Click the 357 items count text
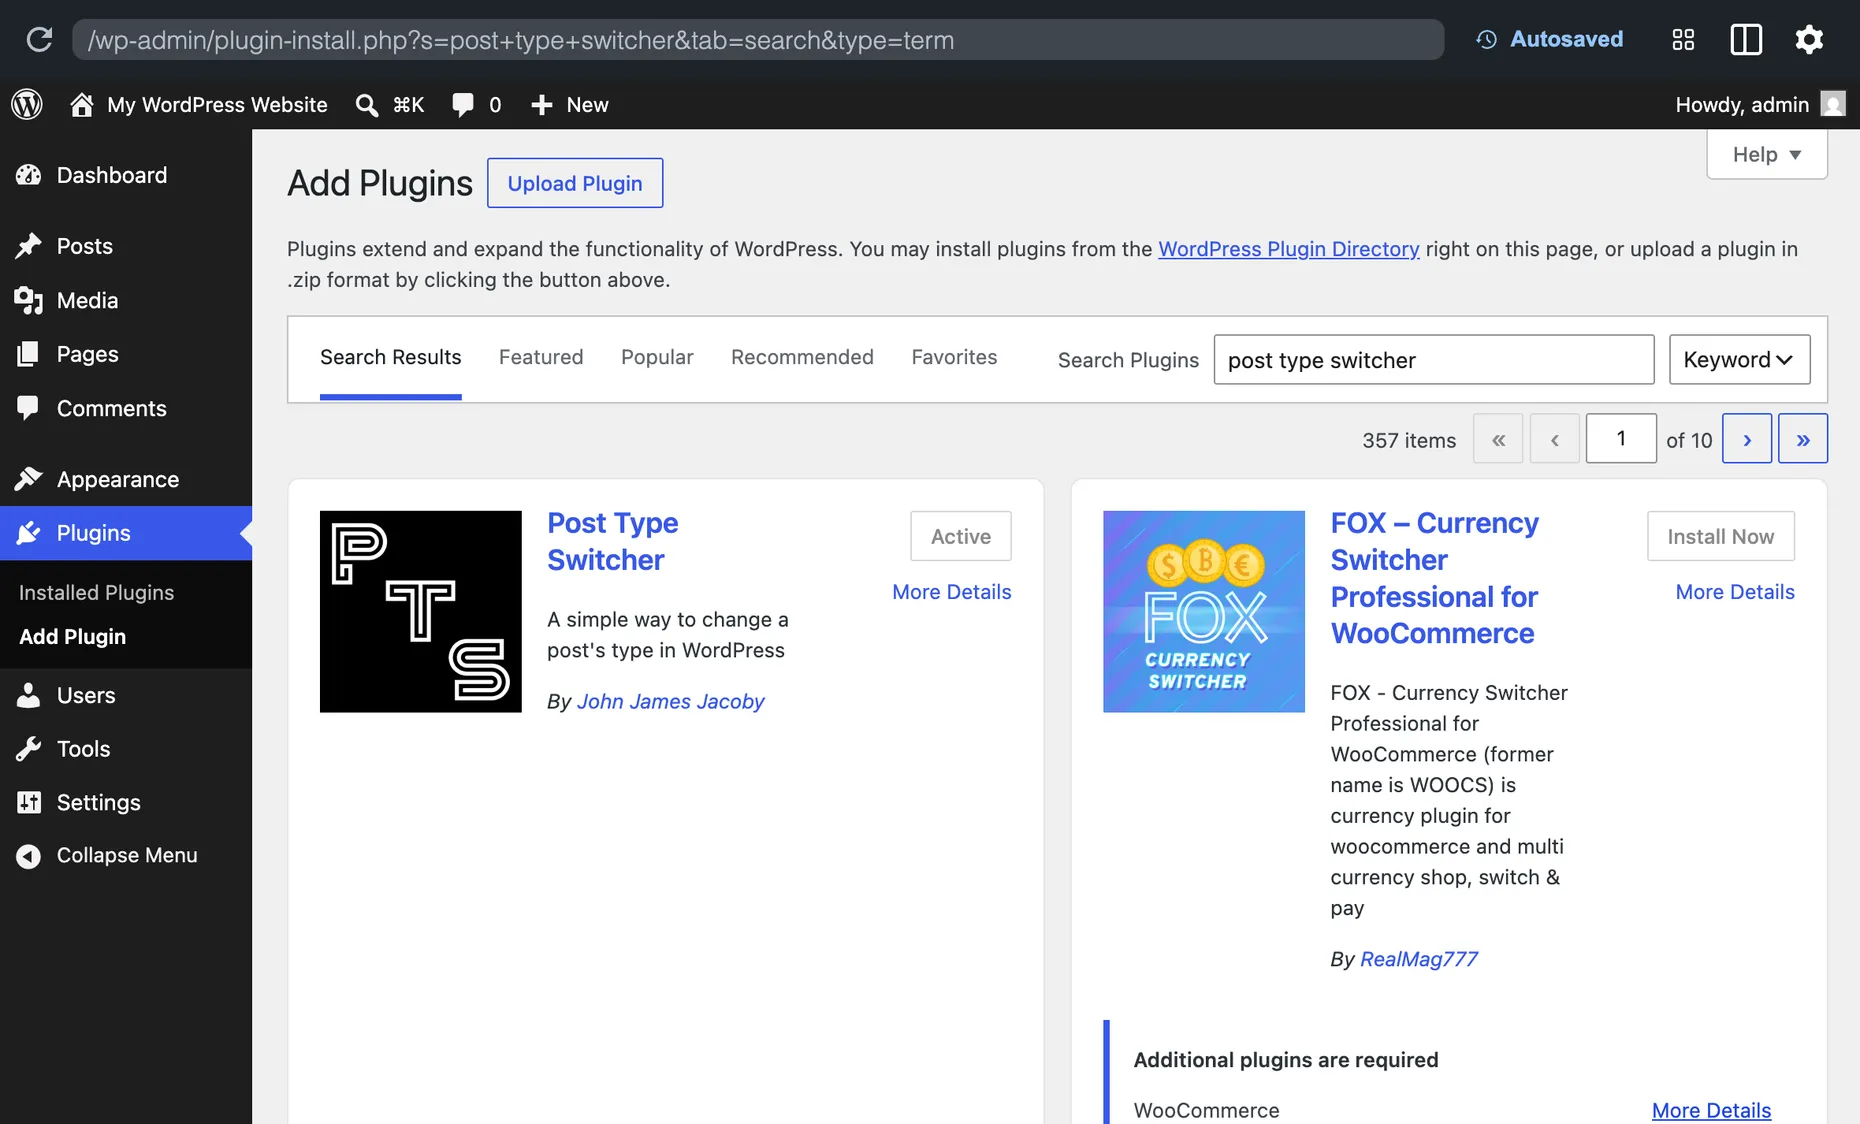The width and height of the screenshot is (1860, 1124). pos(1408,440)
